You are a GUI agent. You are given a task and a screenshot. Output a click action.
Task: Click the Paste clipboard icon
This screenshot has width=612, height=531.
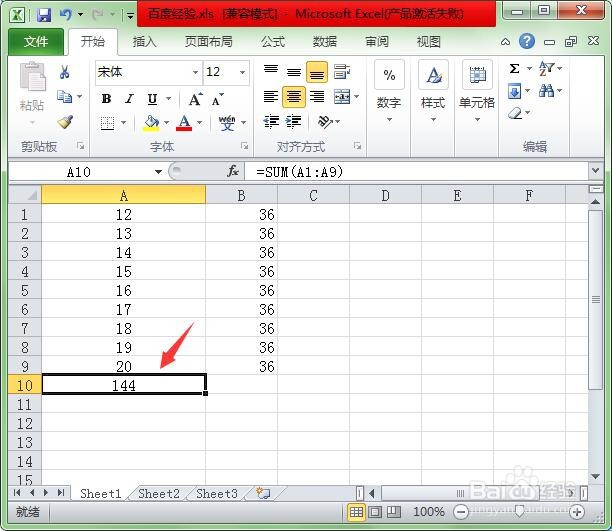tap(32, 77)
